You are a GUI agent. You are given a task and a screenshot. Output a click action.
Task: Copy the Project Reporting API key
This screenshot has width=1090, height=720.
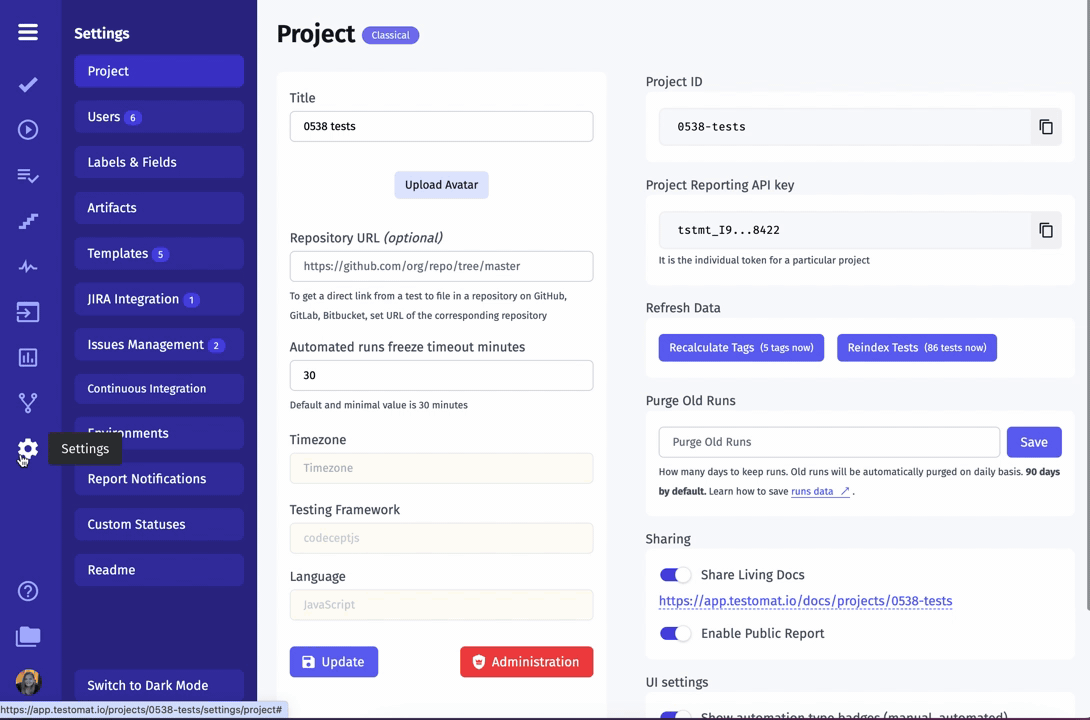coord(1046,230)
